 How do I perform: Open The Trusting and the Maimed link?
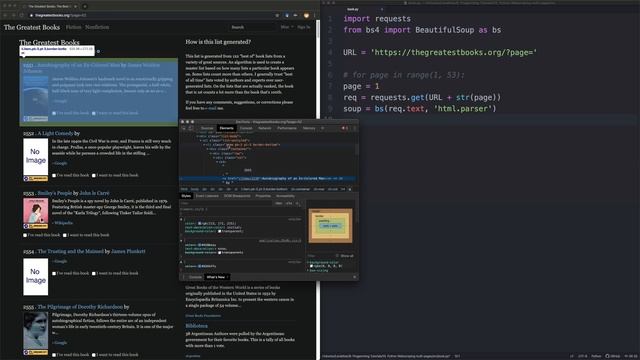(x=71, y=251)
